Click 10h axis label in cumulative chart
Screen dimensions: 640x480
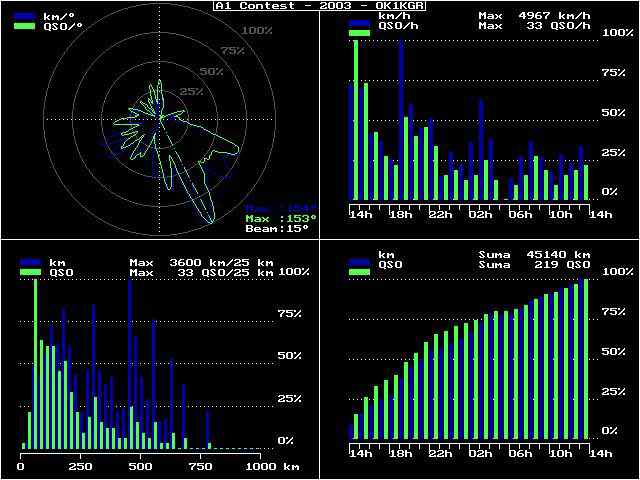point(561,453)
